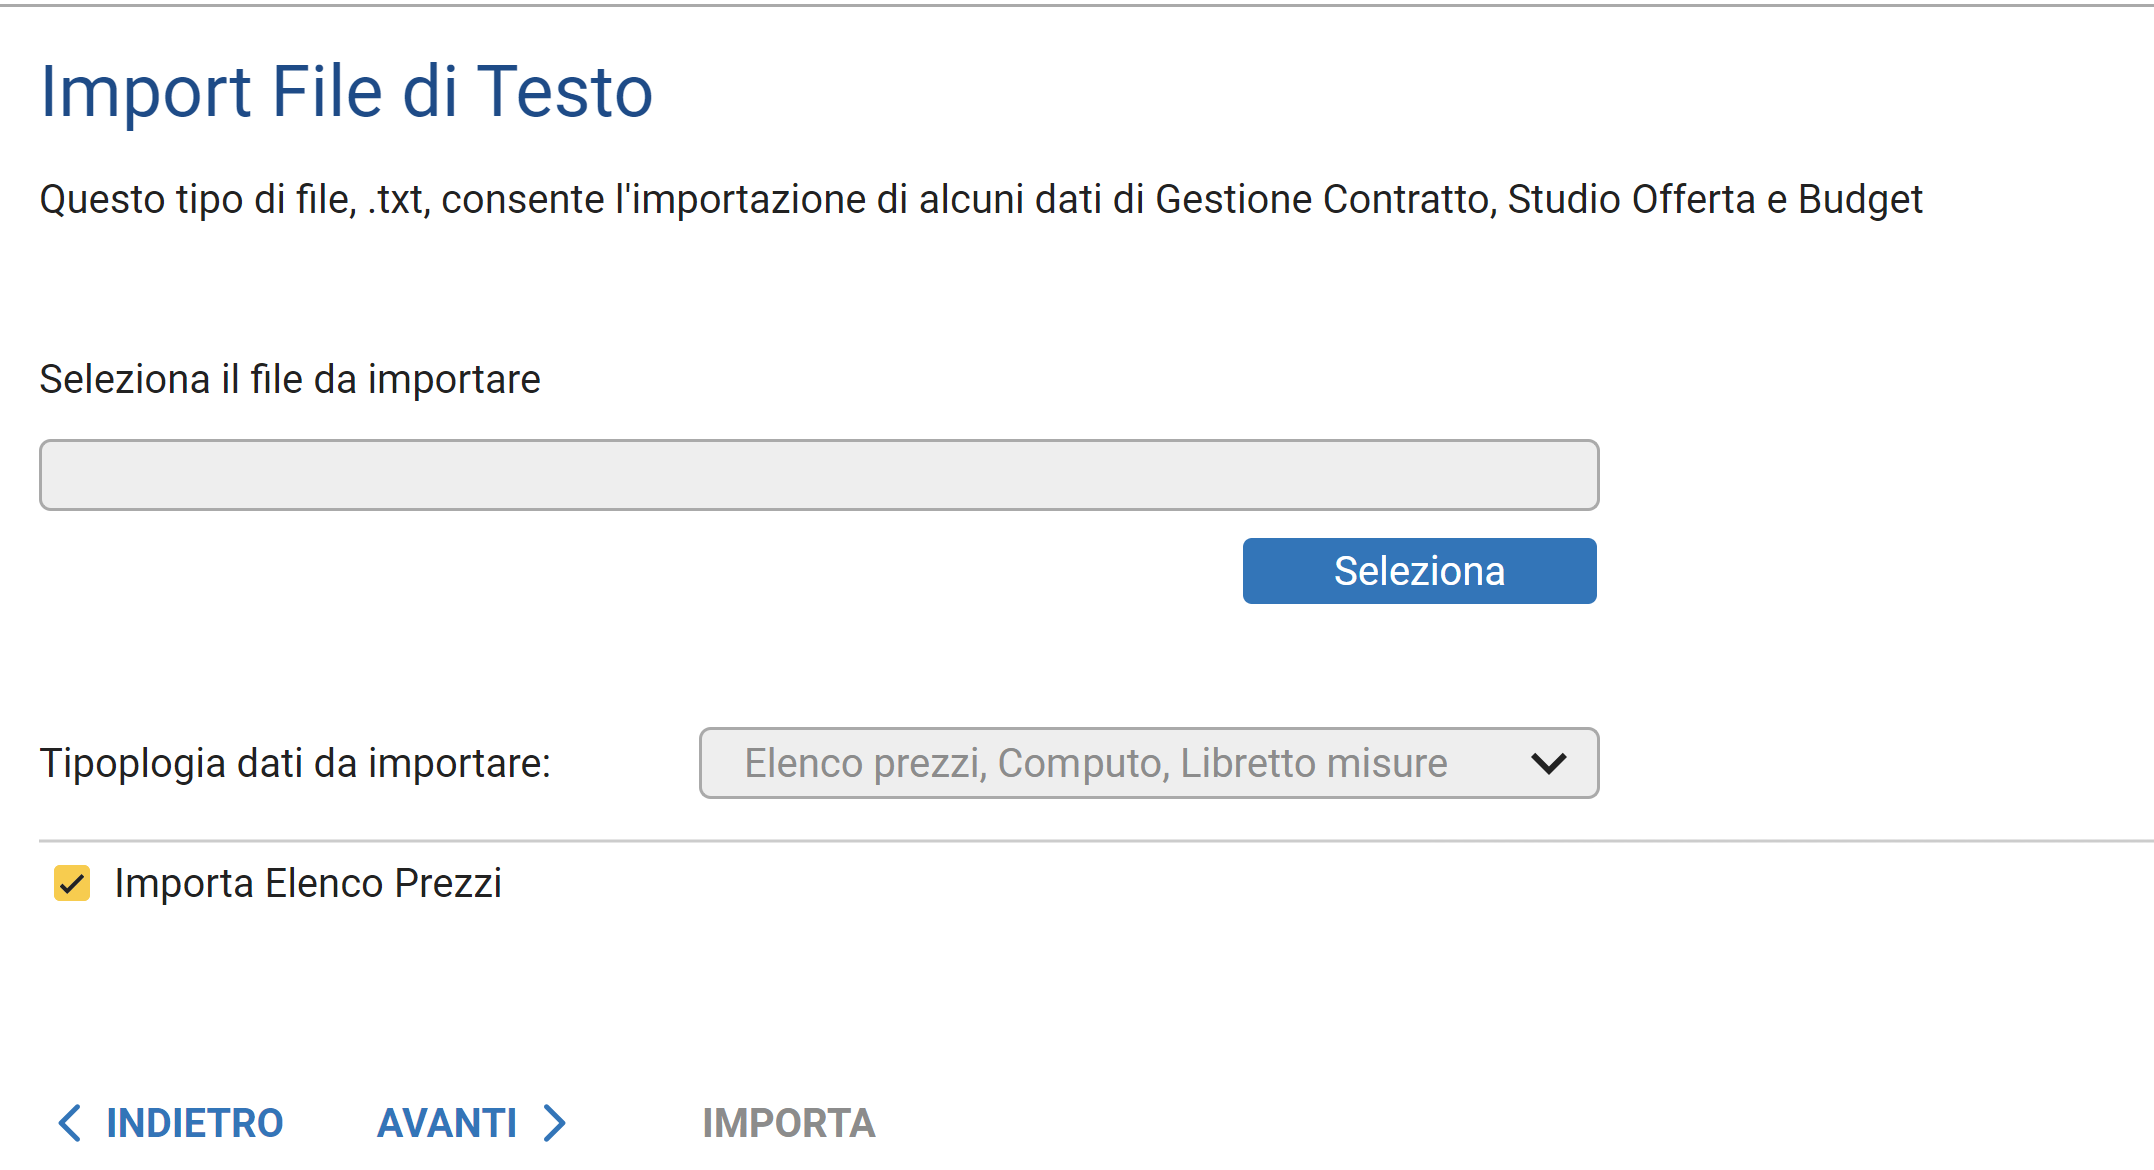
Task: Click the file path input field
Action: pyautogui.click(x=818, y=475)
